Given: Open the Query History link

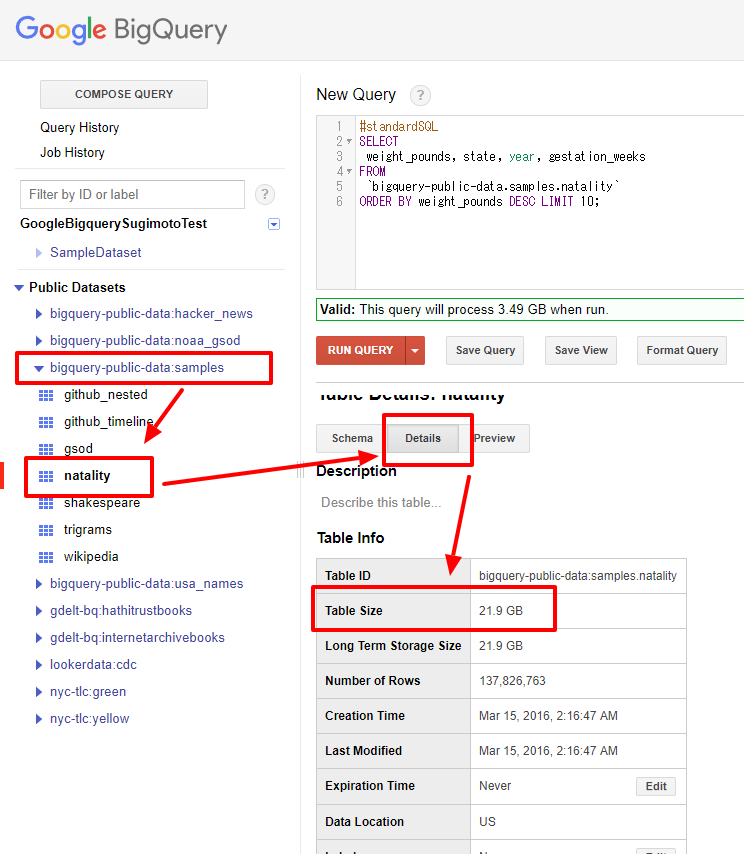Looking at the screenshot, I should click(80, 127).
